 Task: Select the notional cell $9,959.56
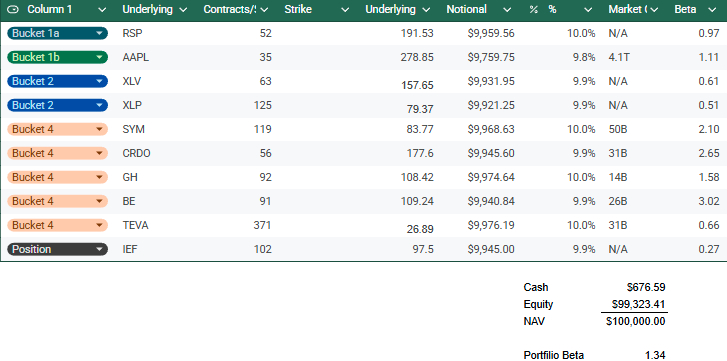tap(491, 33)
